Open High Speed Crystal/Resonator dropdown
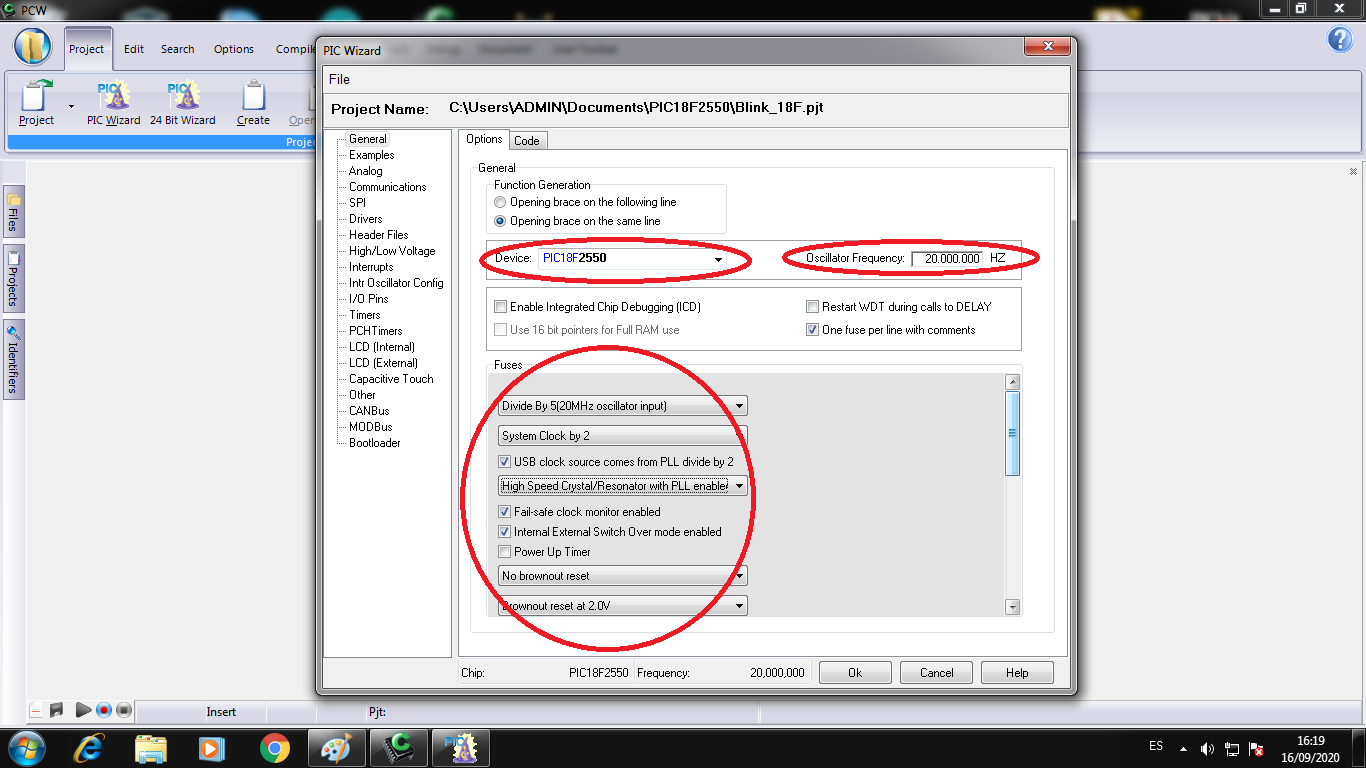Screen dimensions: 1366x768 click(x=623, y=486)
